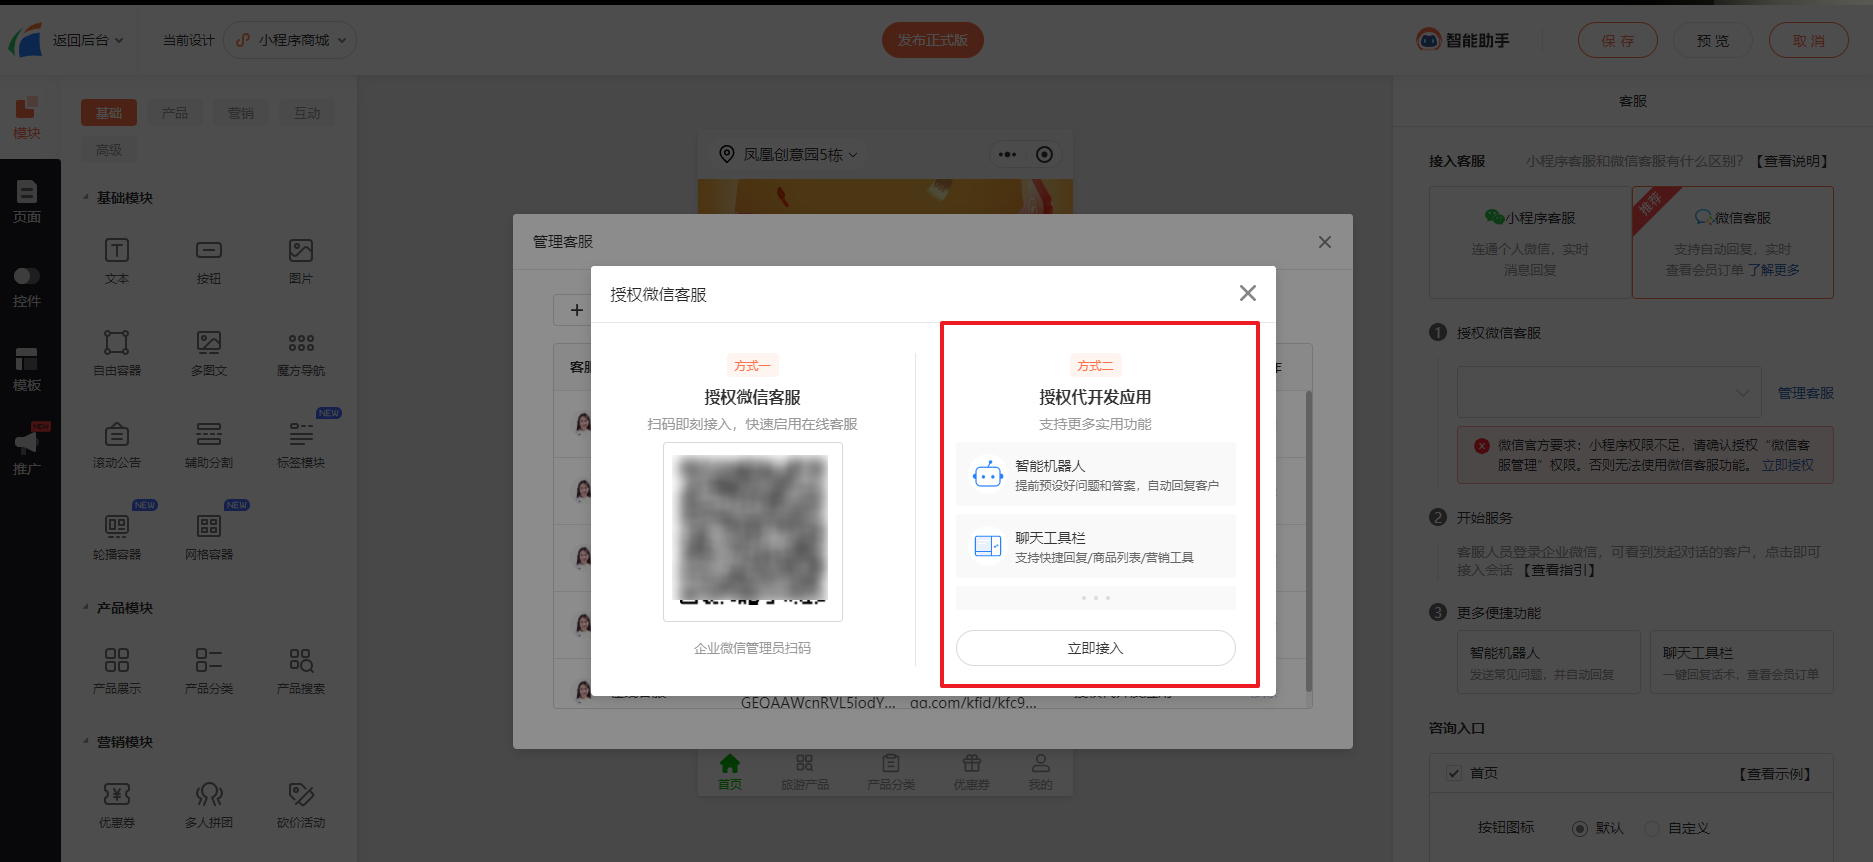Choose the 默认 button icon radio
This screenshot has width=1873, height=862.
tap(1580, 828)
